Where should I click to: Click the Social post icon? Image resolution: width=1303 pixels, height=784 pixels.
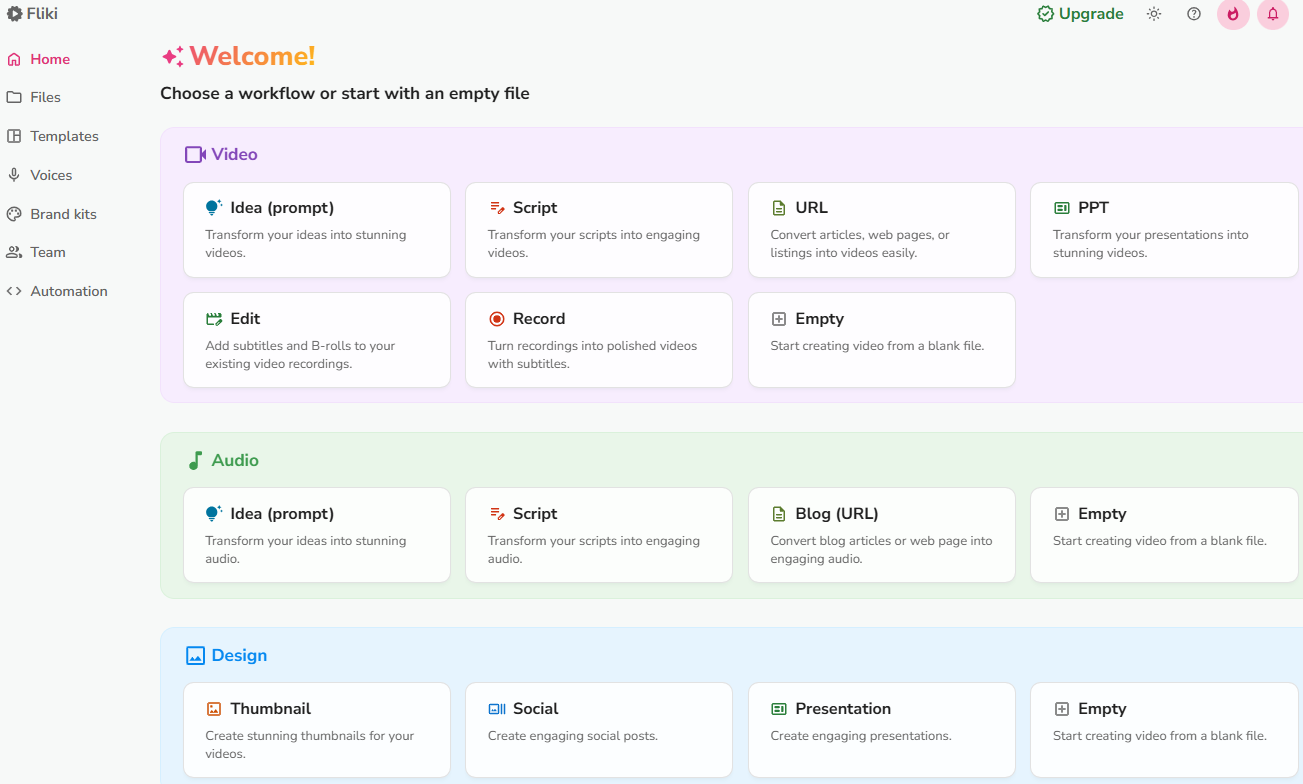[x=497, y=709]
